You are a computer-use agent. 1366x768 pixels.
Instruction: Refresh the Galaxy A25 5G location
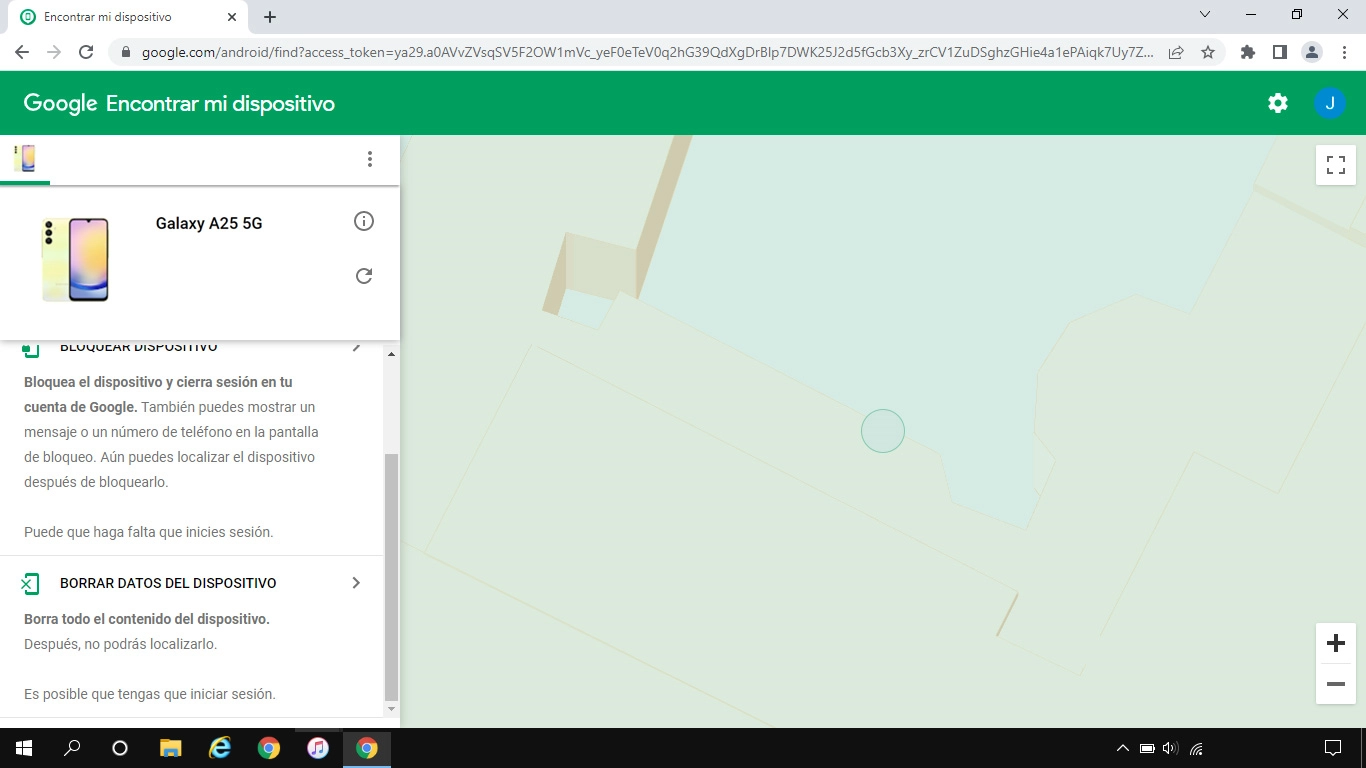(x=364, y=275)
